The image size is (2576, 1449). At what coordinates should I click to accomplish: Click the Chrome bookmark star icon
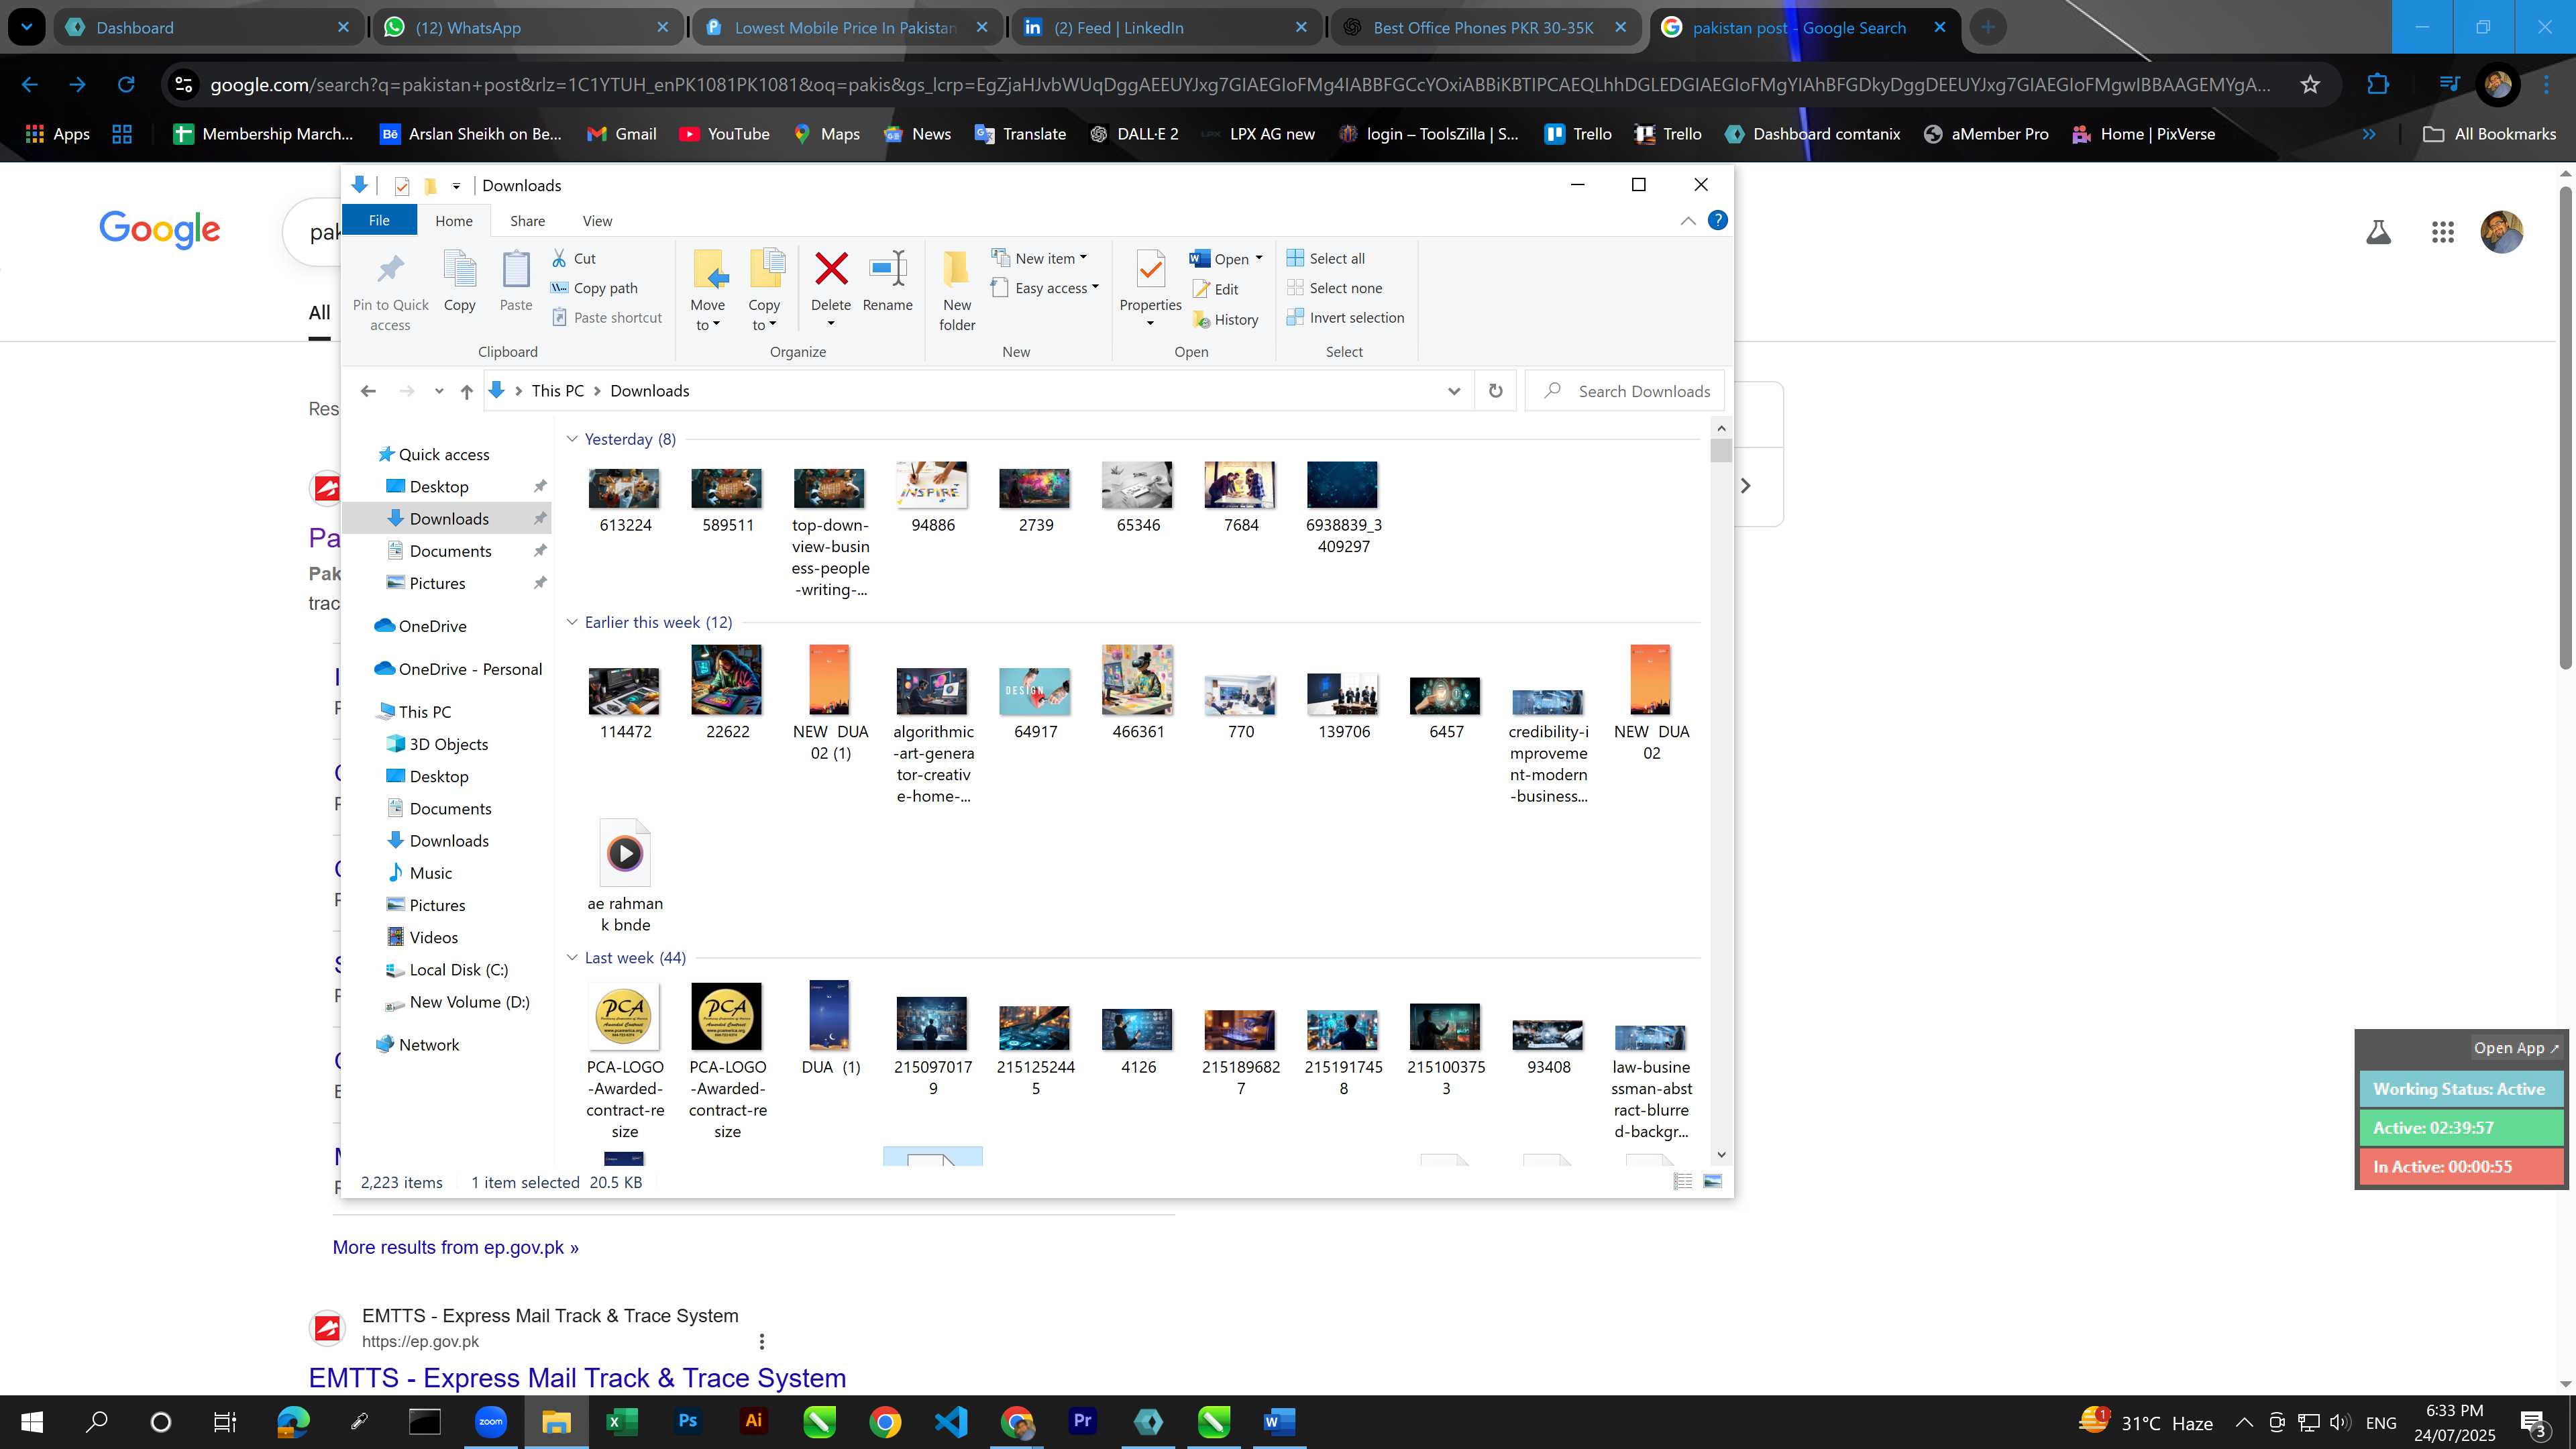pos(2309,84)
